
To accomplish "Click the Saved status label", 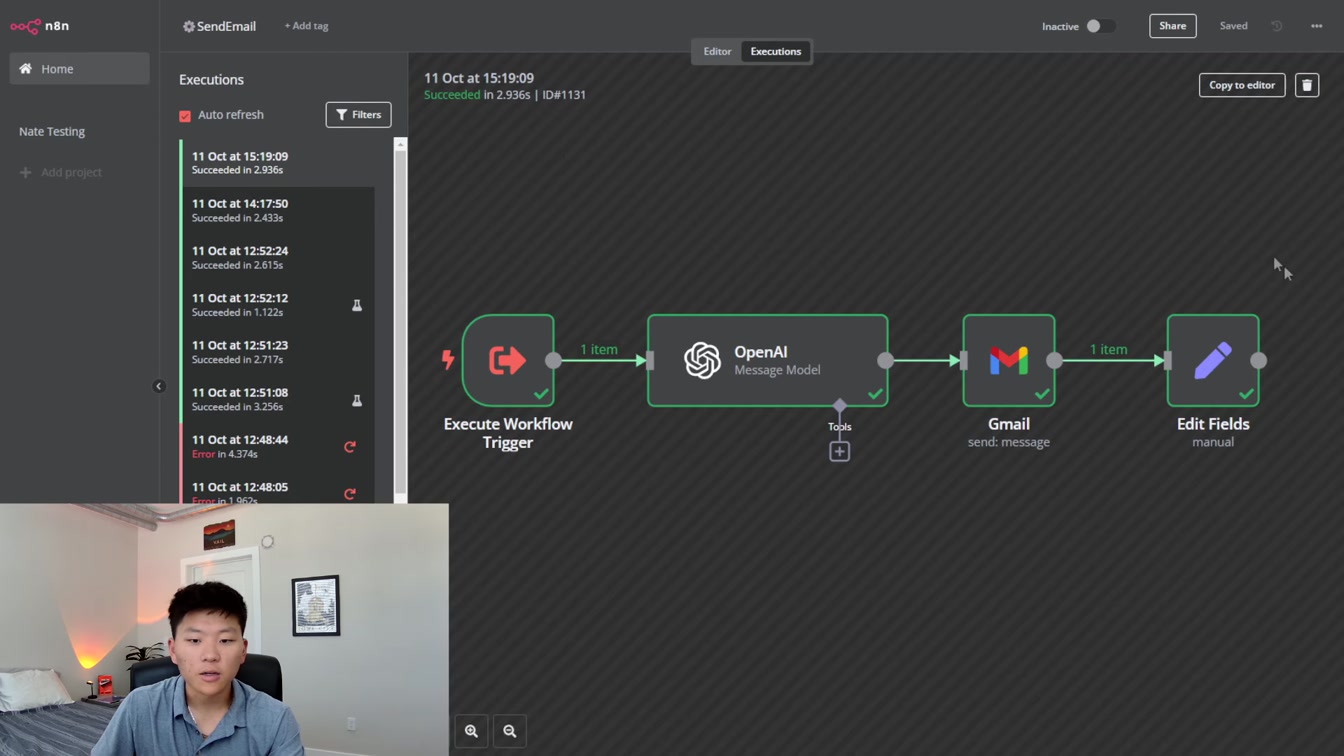I will coord(1233,26).
